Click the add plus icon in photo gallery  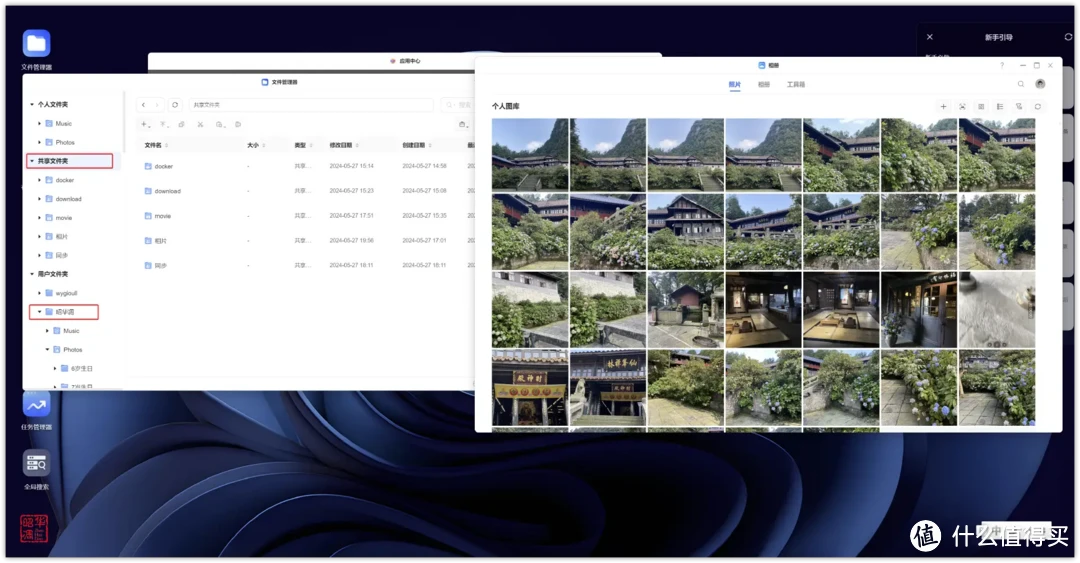click(943, 106)
